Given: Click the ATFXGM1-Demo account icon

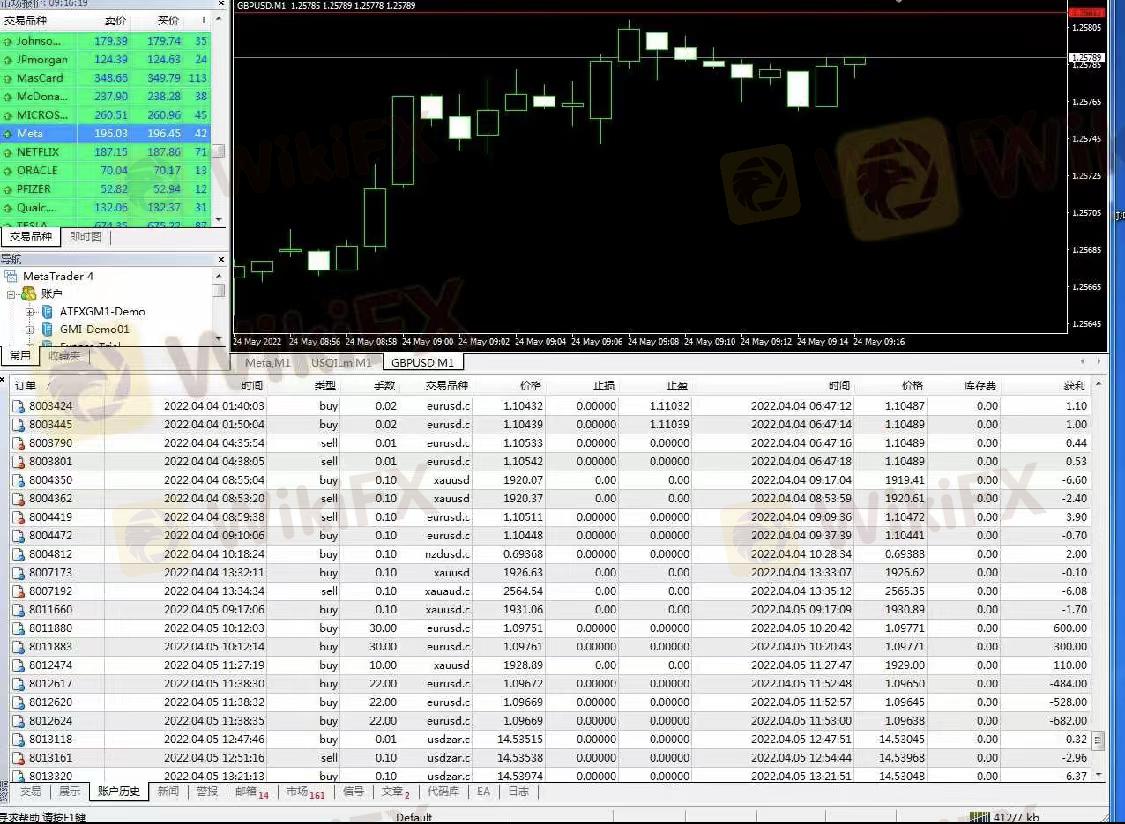Looking at the screenshot, I should 47,312.
